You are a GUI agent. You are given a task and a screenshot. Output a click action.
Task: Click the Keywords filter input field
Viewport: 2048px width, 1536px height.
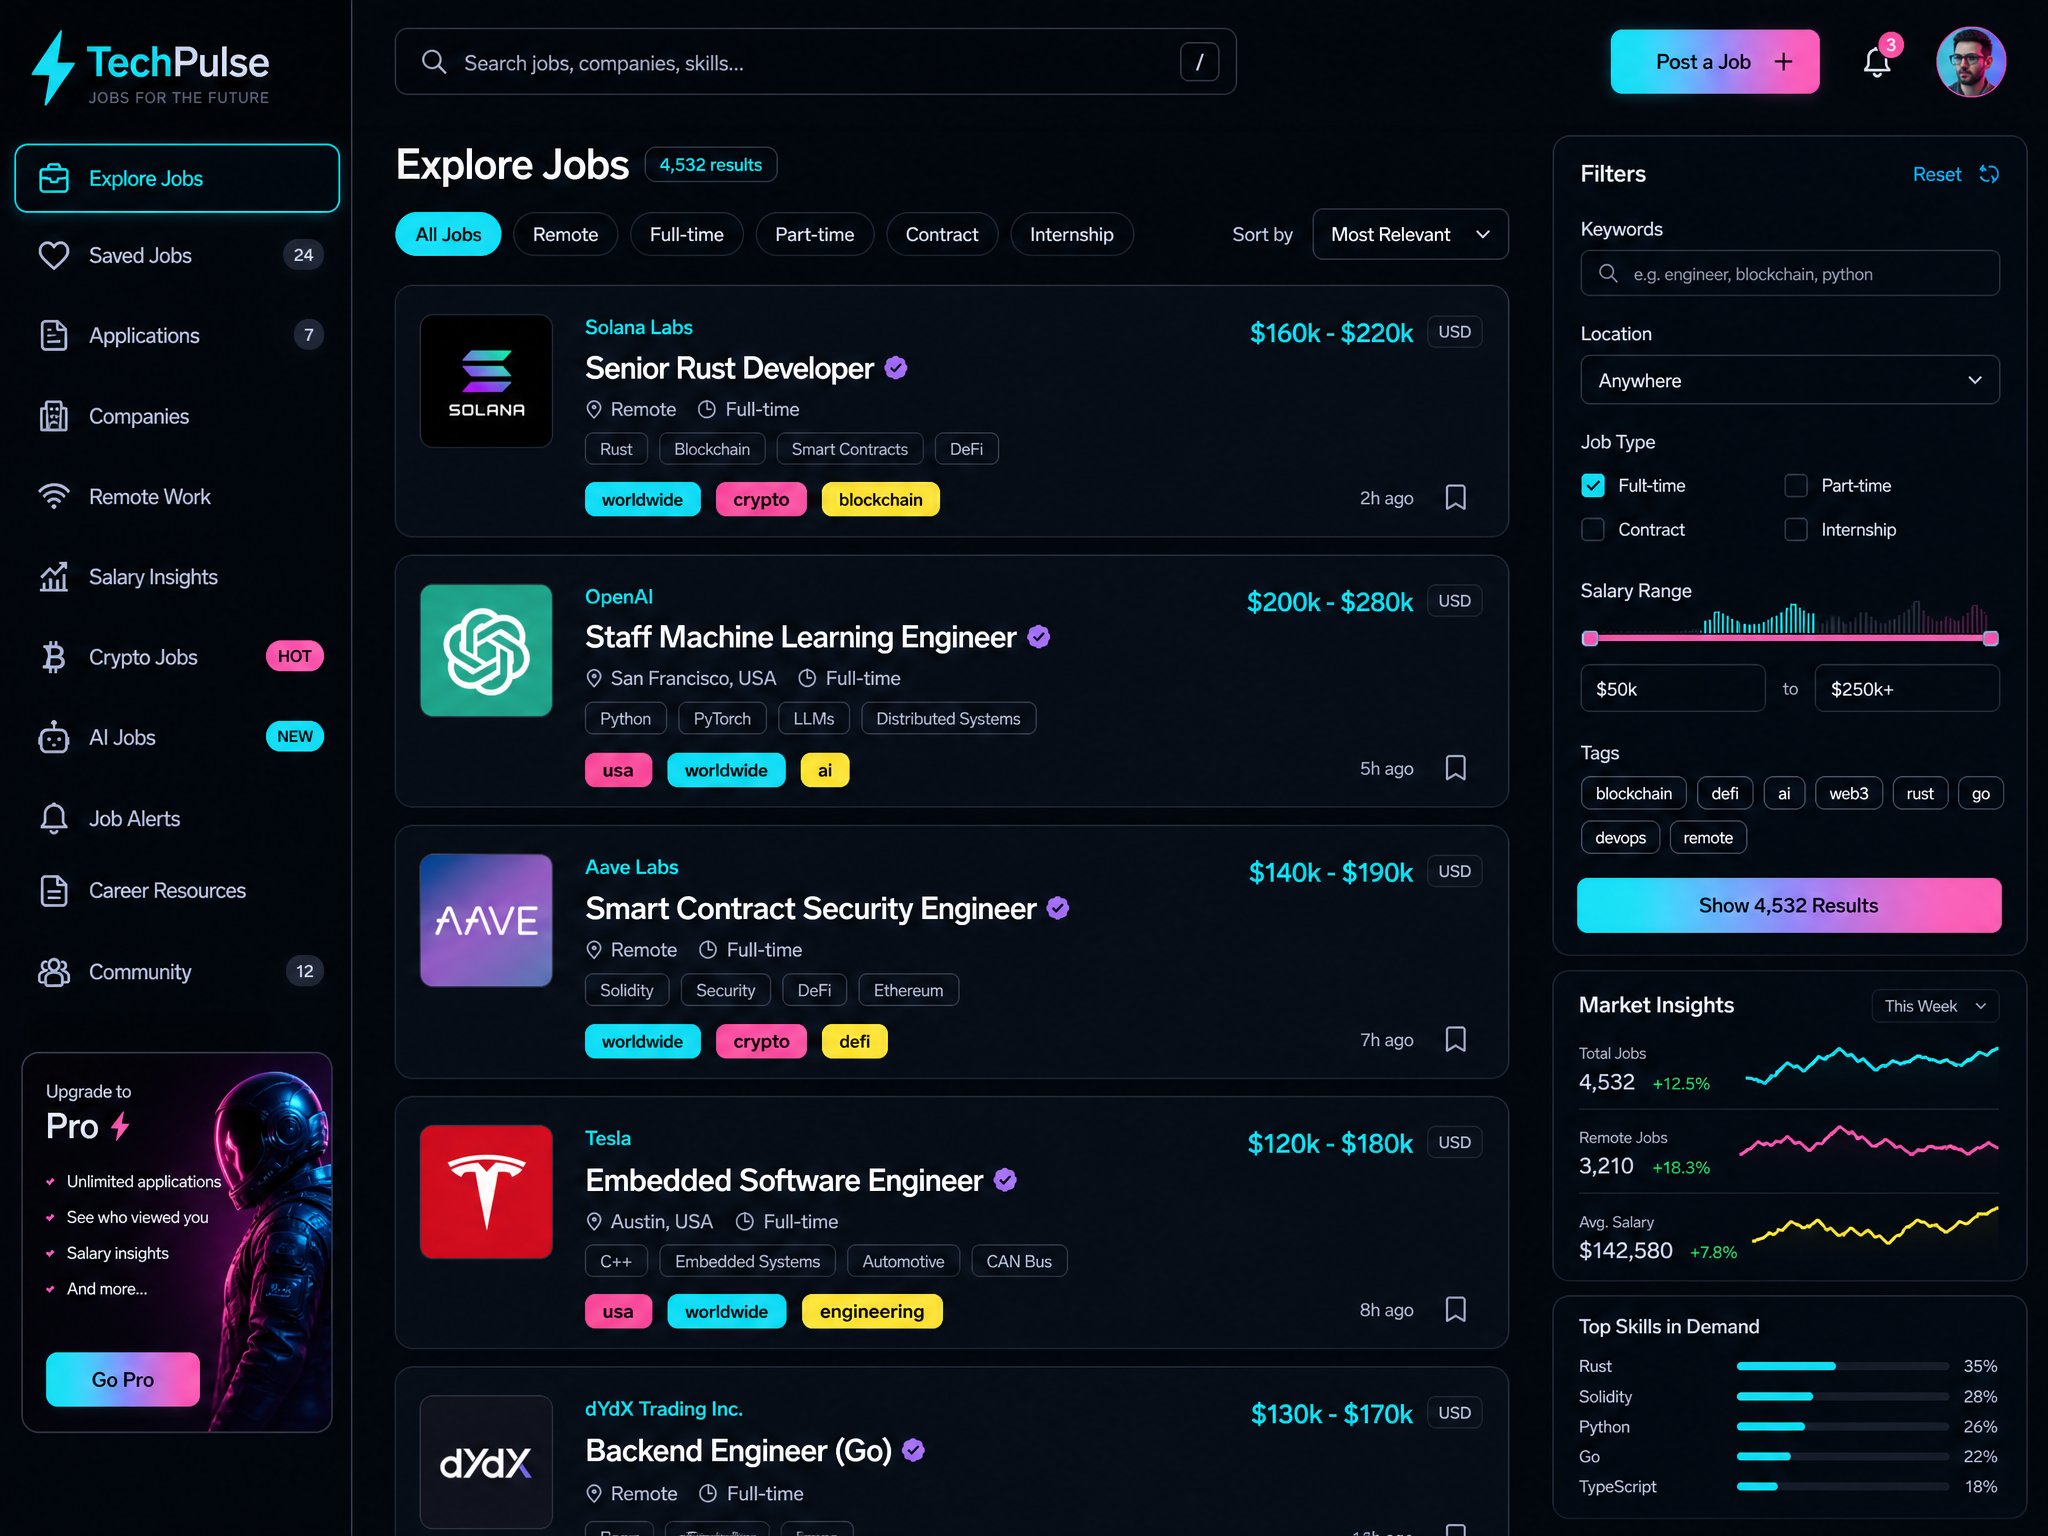(1789, 273)
